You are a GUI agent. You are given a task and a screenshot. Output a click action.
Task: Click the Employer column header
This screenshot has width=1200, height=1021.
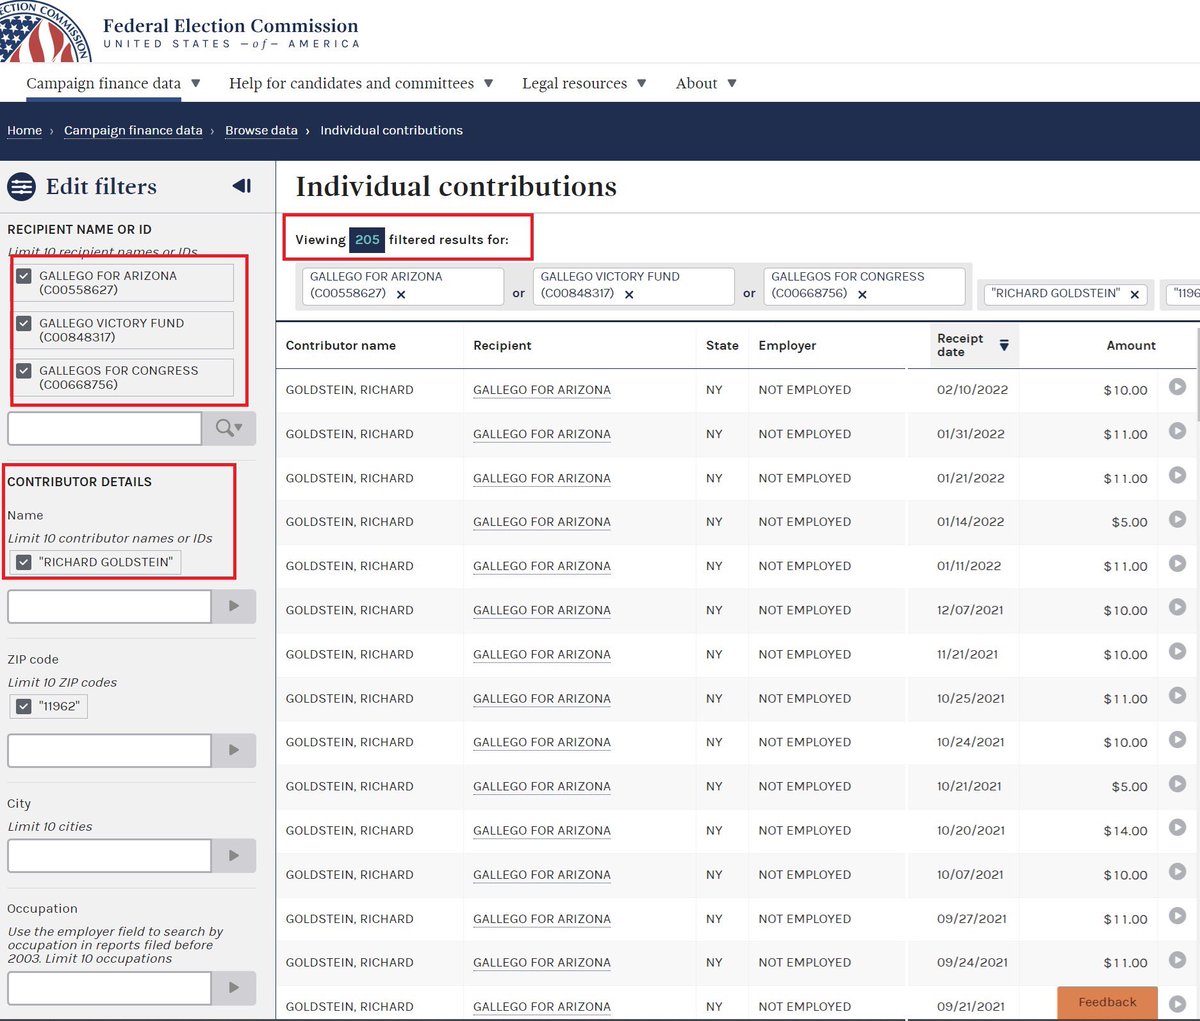[x=787, y=345]
